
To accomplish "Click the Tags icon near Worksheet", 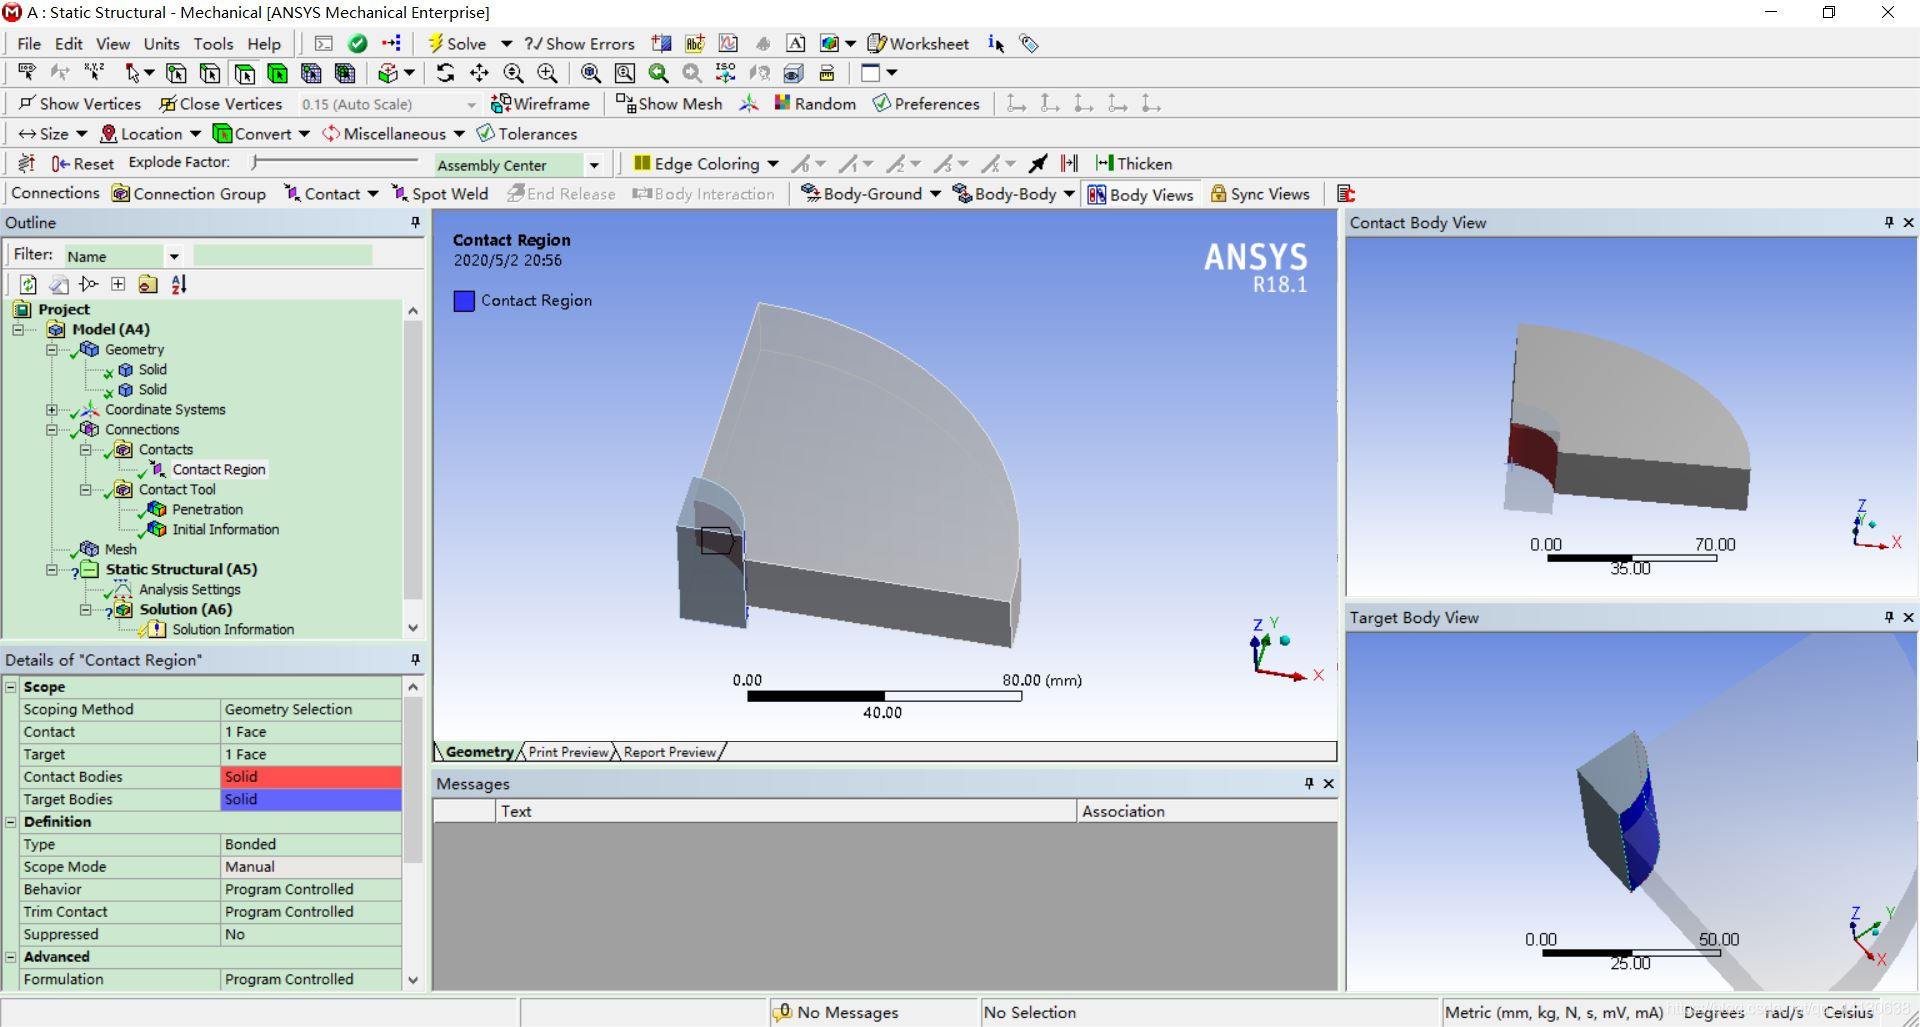I will (x=1029, y=43).
